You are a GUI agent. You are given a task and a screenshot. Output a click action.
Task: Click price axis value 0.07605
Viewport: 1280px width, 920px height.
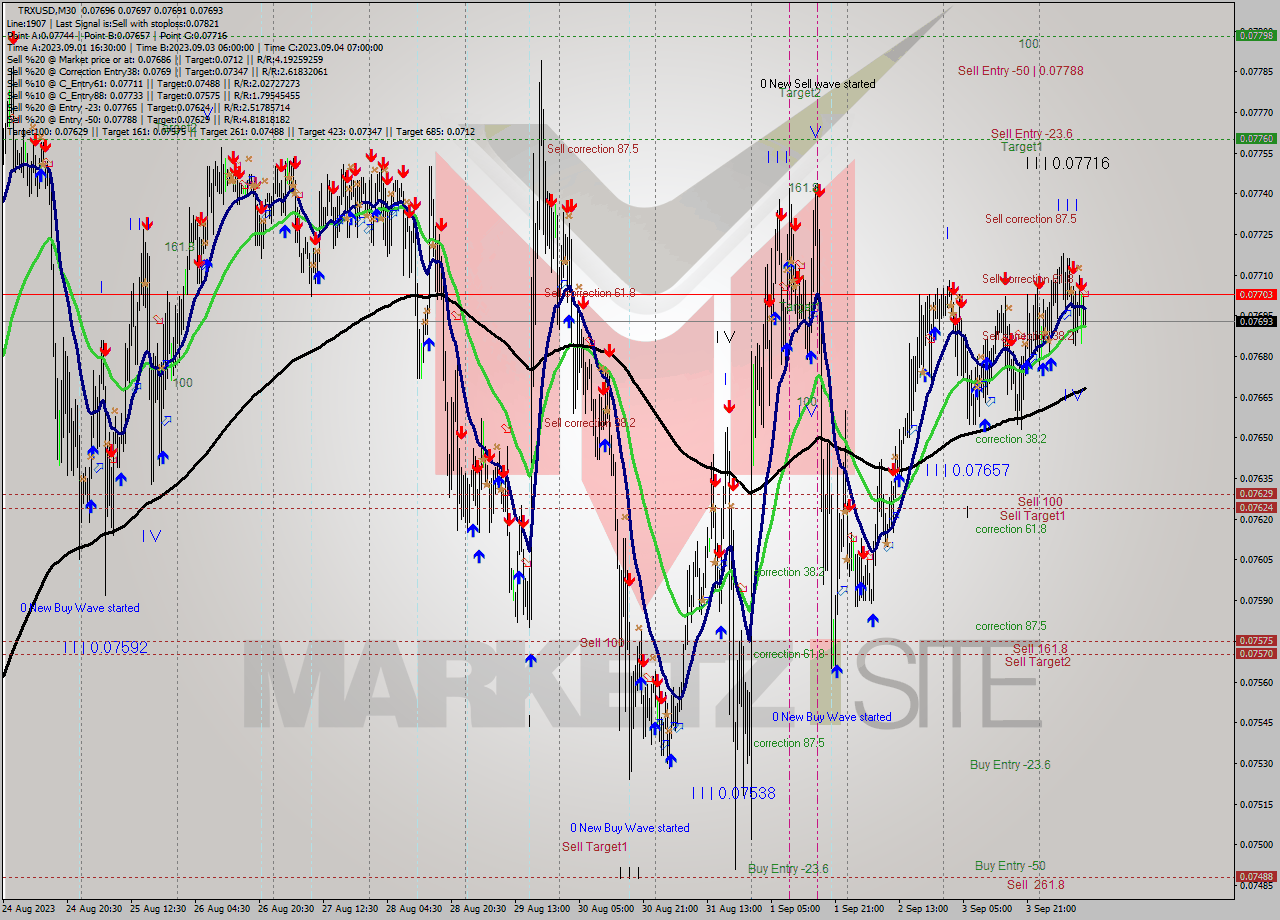pyautogui.click(x=1256, y=560)
